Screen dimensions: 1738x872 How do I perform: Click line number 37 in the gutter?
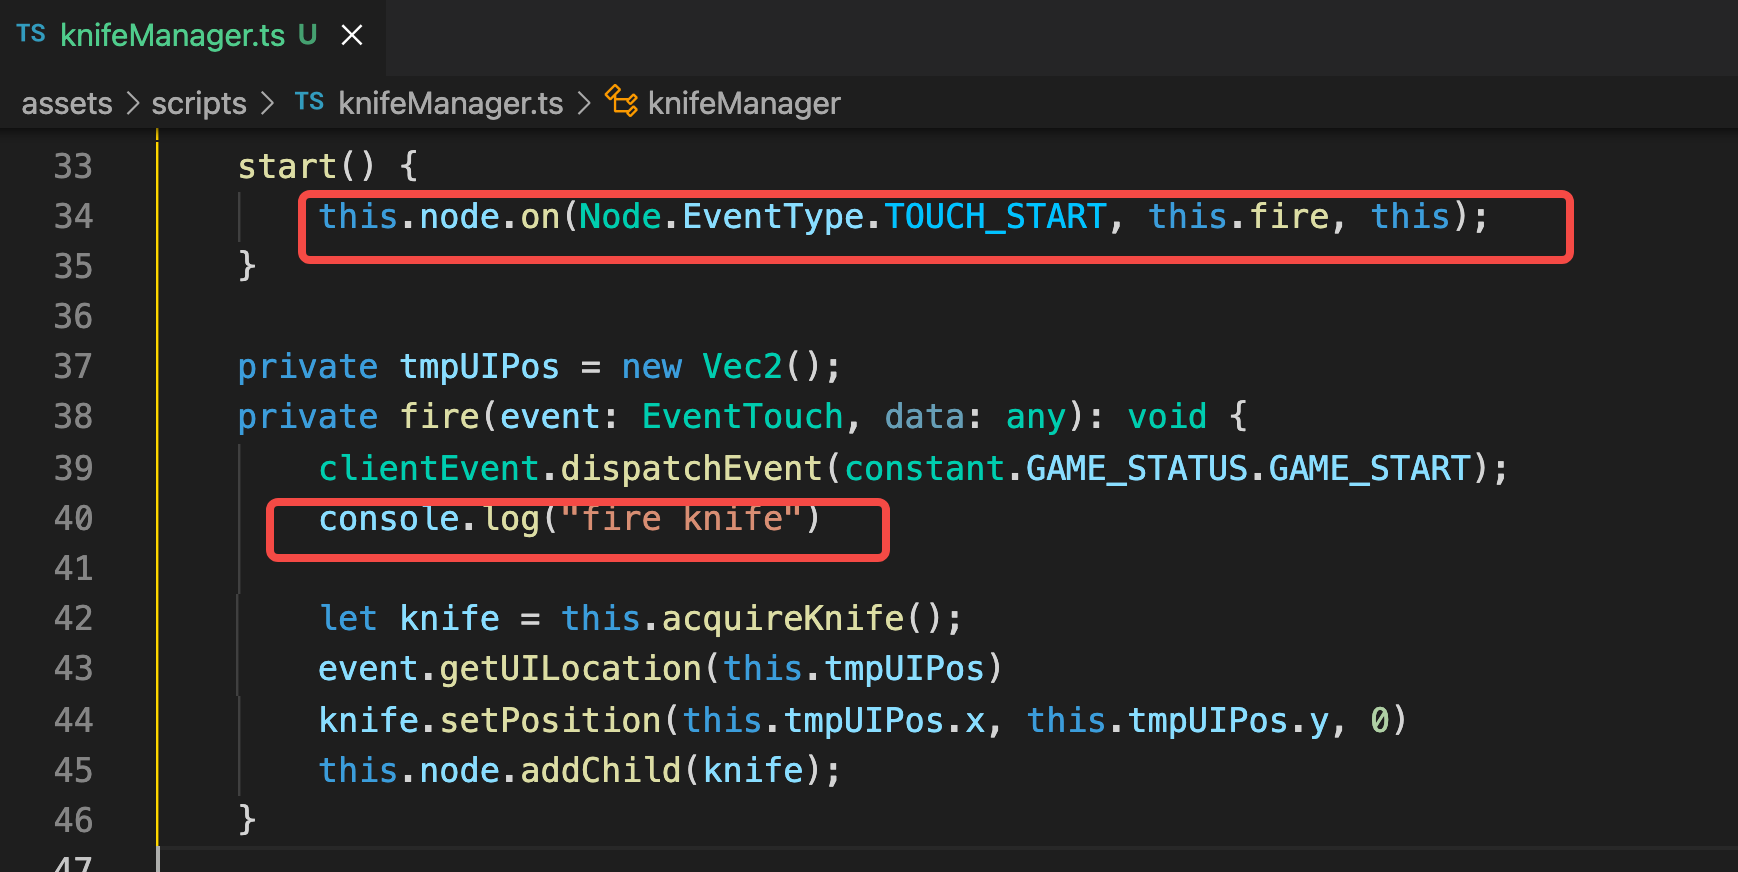click(73, 366)
